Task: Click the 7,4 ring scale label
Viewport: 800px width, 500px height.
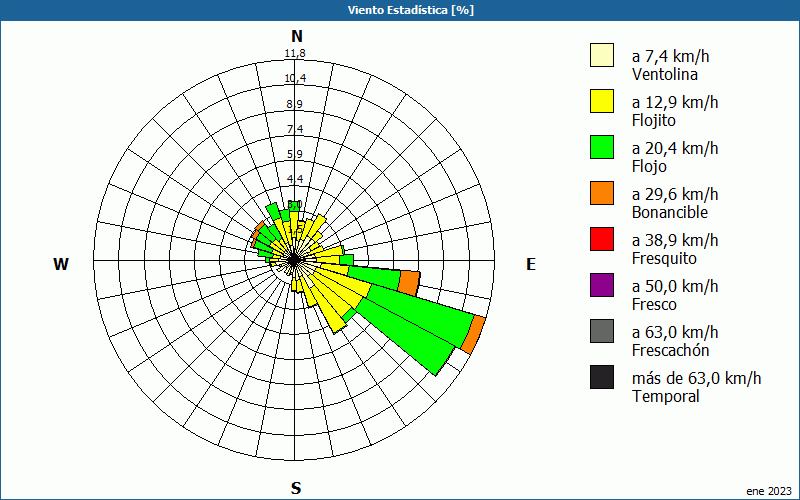Action: (x=294, y=129)
